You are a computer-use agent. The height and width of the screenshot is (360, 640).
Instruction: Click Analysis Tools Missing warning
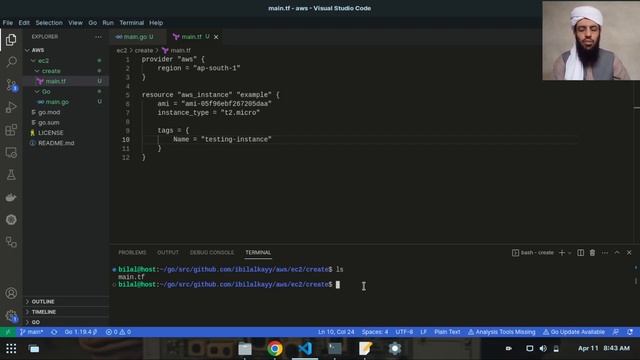[x=502, y=332]
